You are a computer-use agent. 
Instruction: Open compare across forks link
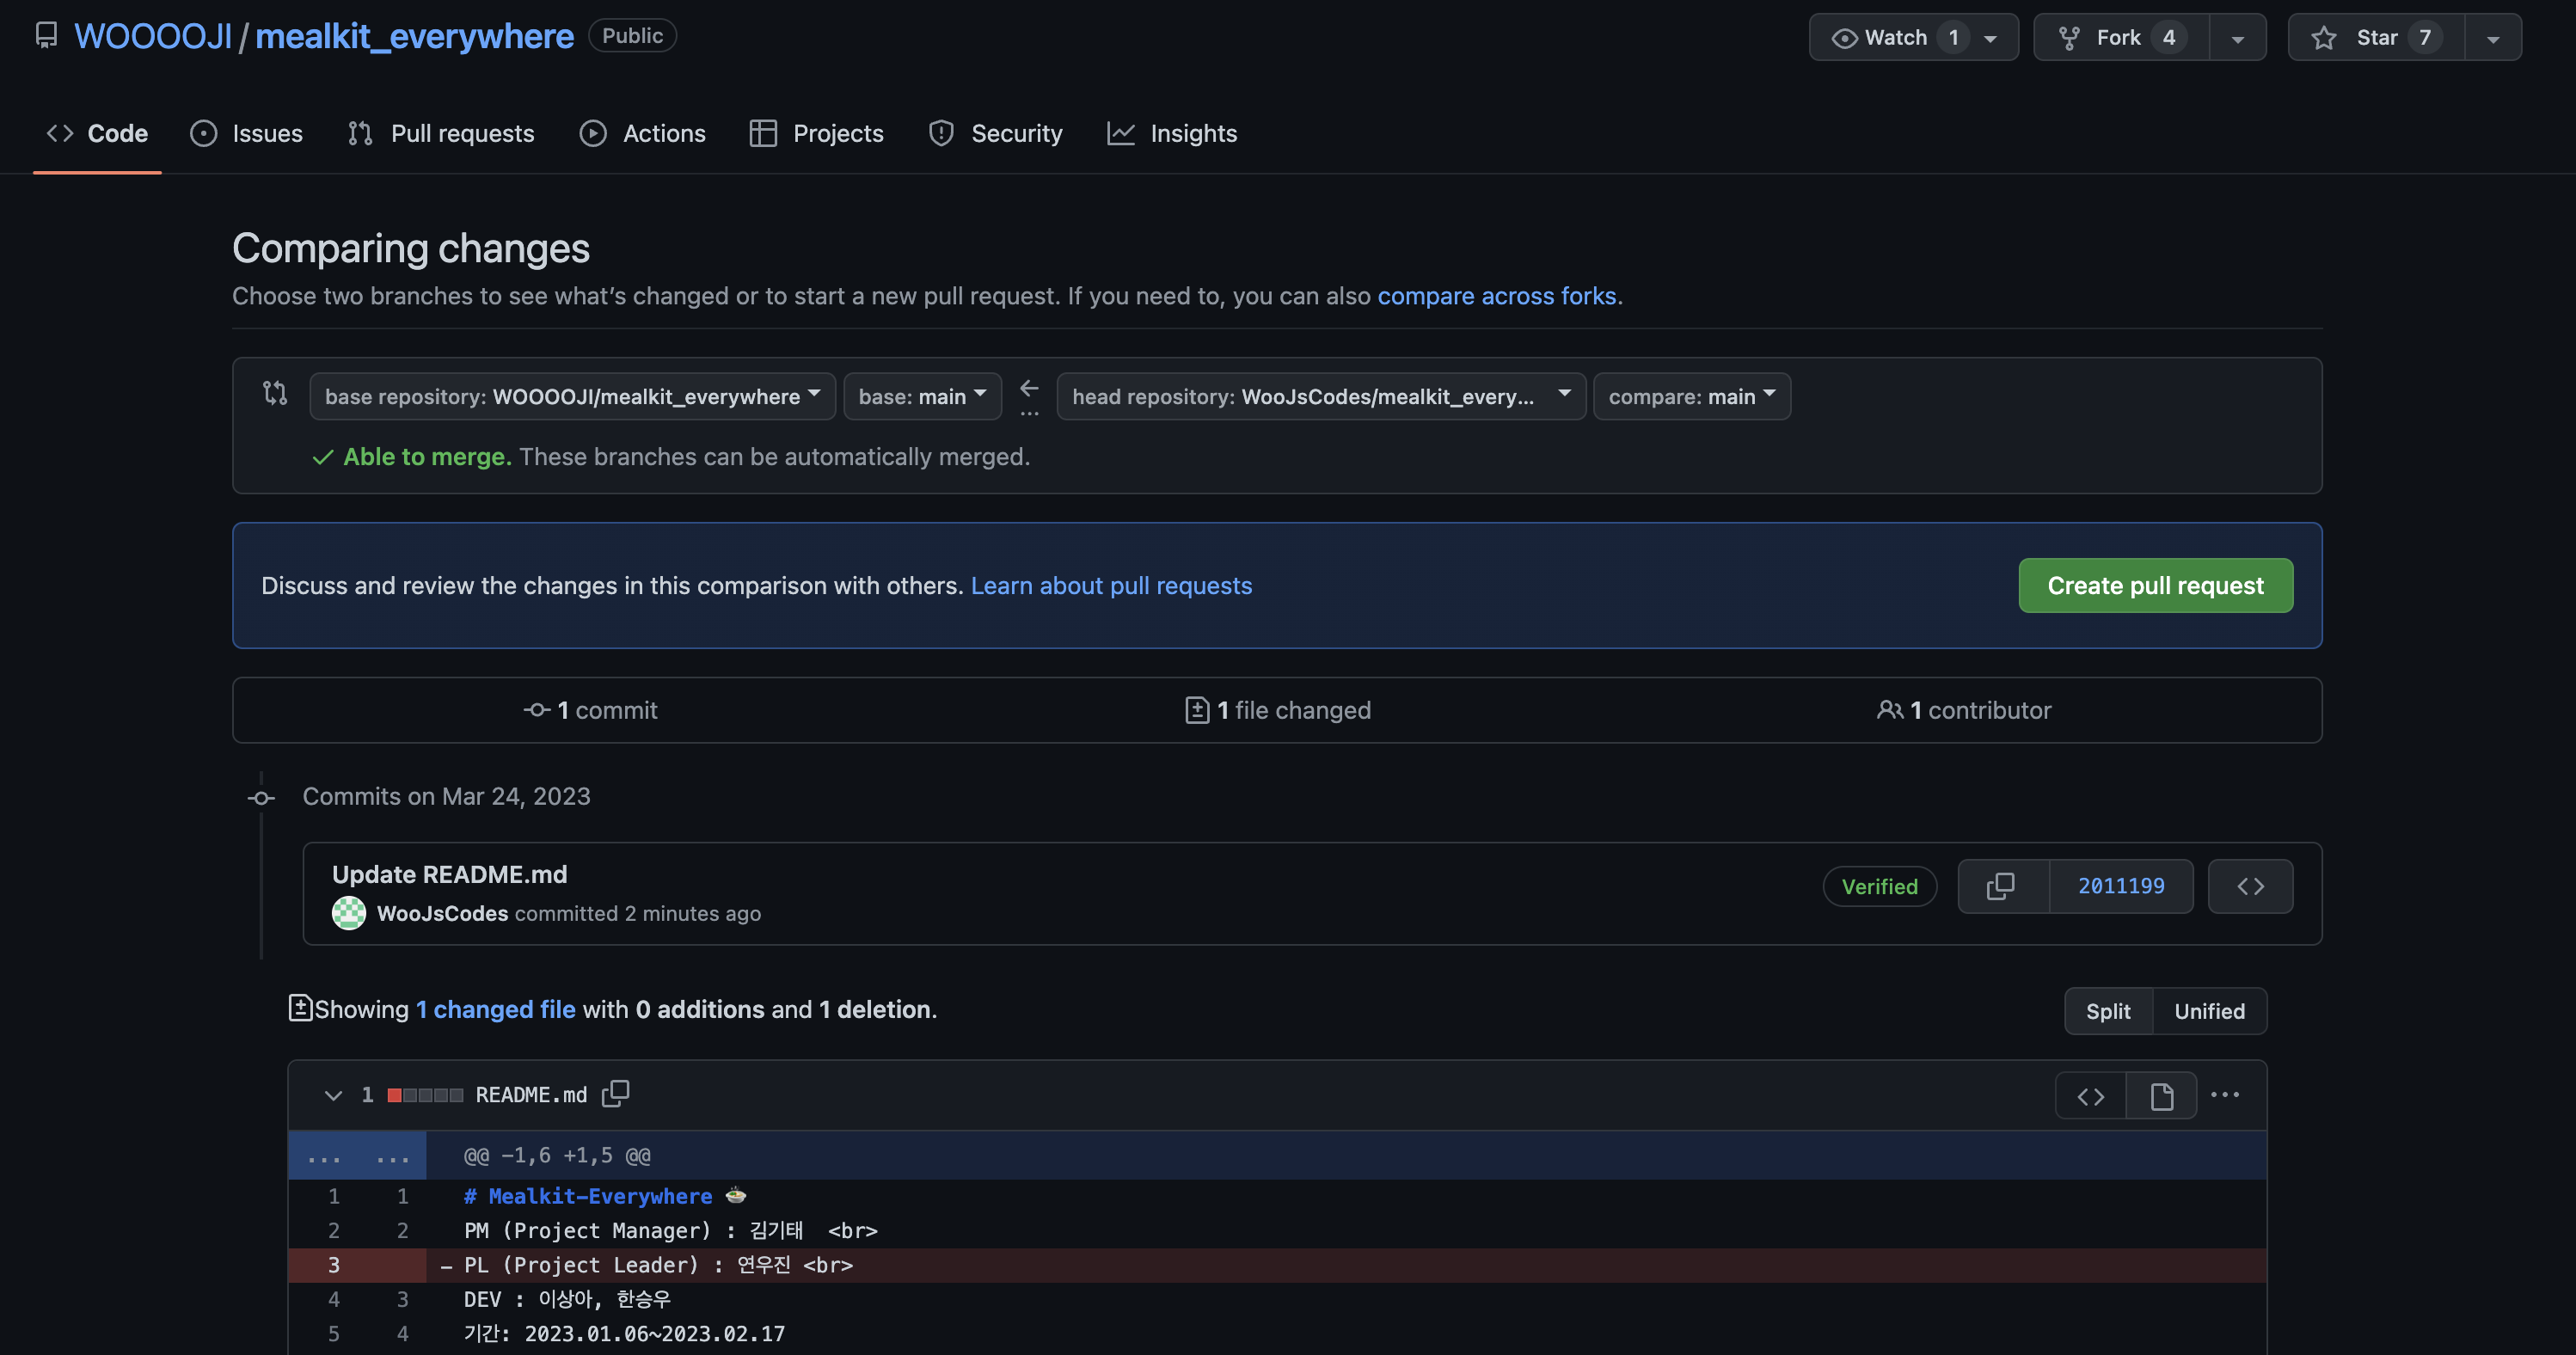point(1496,296)
